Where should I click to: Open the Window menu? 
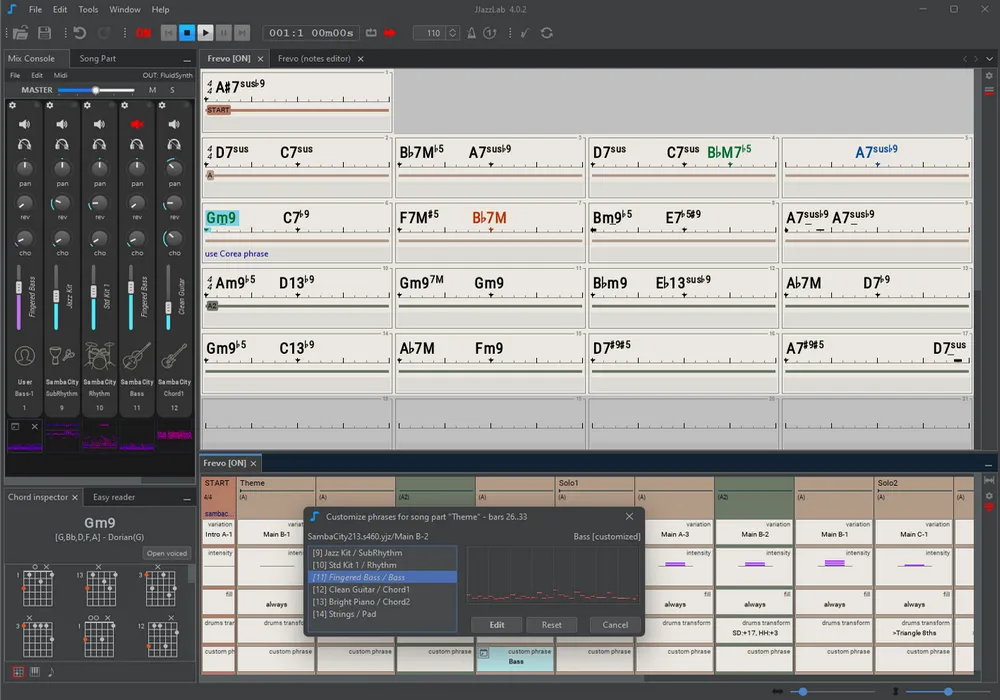point(125,10)
